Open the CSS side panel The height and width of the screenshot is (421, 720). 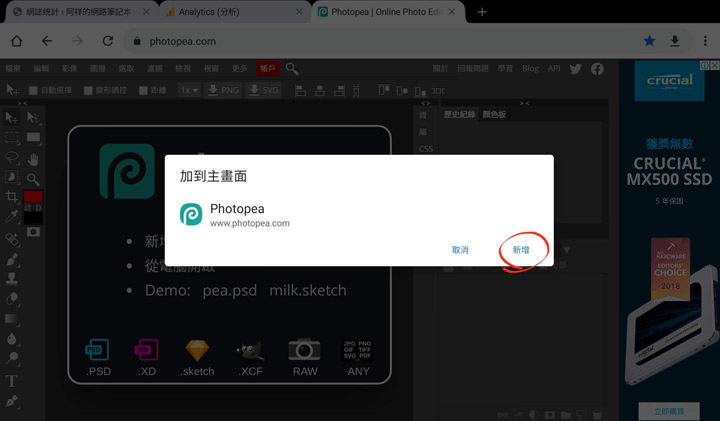click(x=426, y=149)
